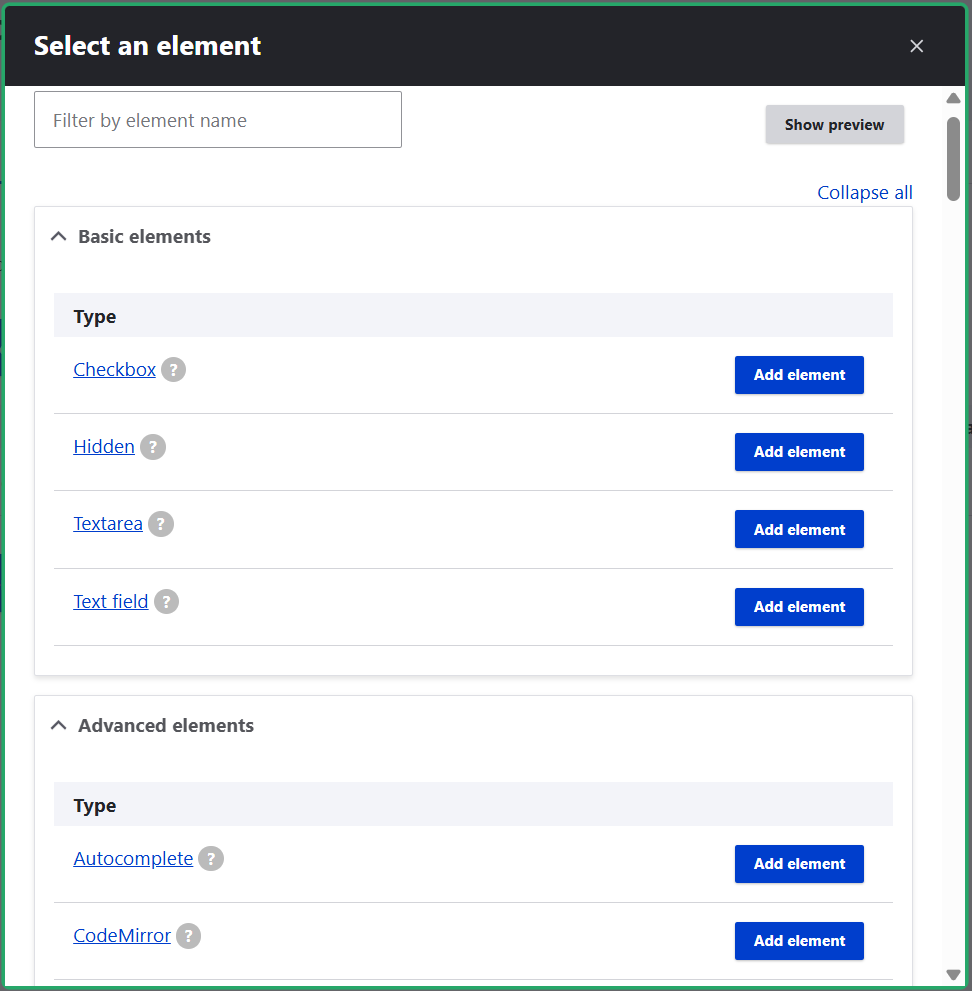972x991 pixels.
Task: Open the Checkbox element link
Action: [114, 370]
